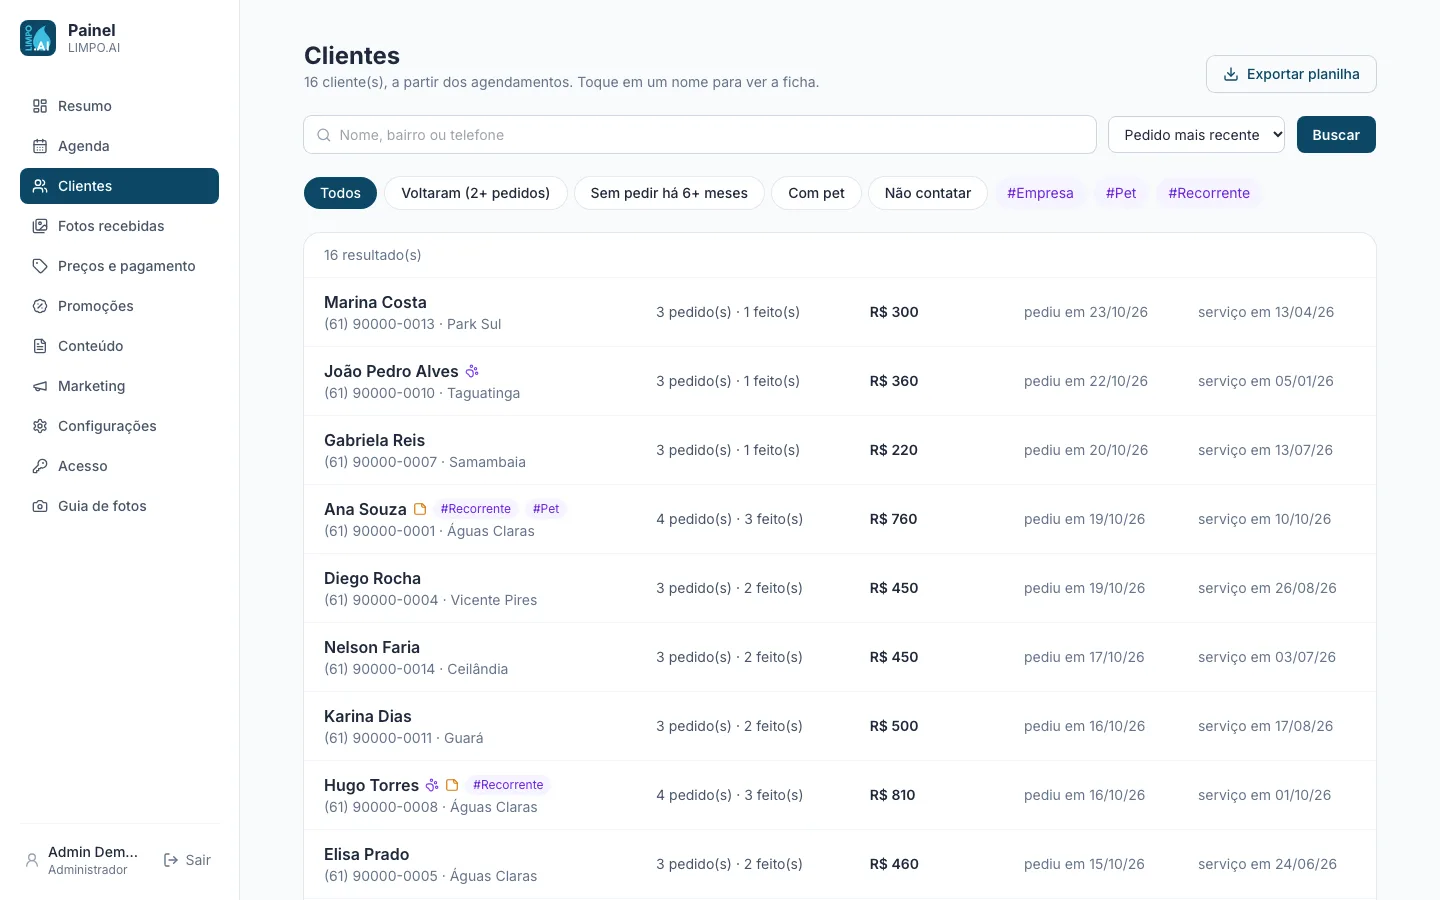This screenshot has height=900, width=1440.
Task: Click the Clientes people icon
Action: (40, 186)
